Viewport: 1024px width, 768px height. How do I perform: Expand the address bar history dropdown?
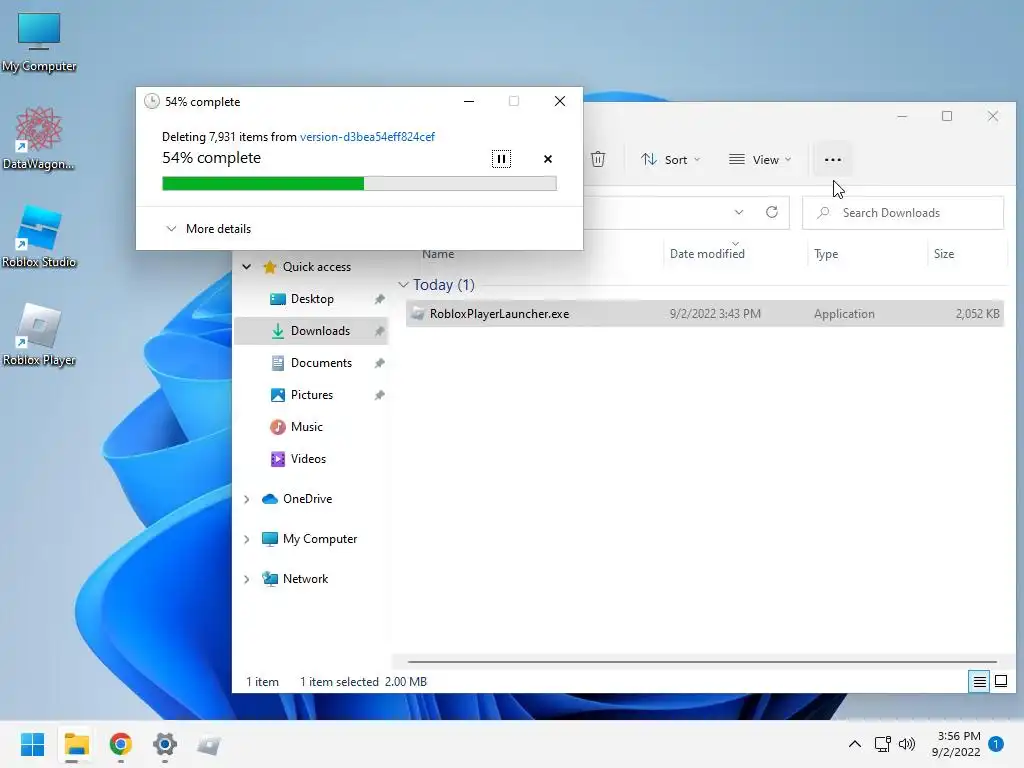tap(739, 212)
